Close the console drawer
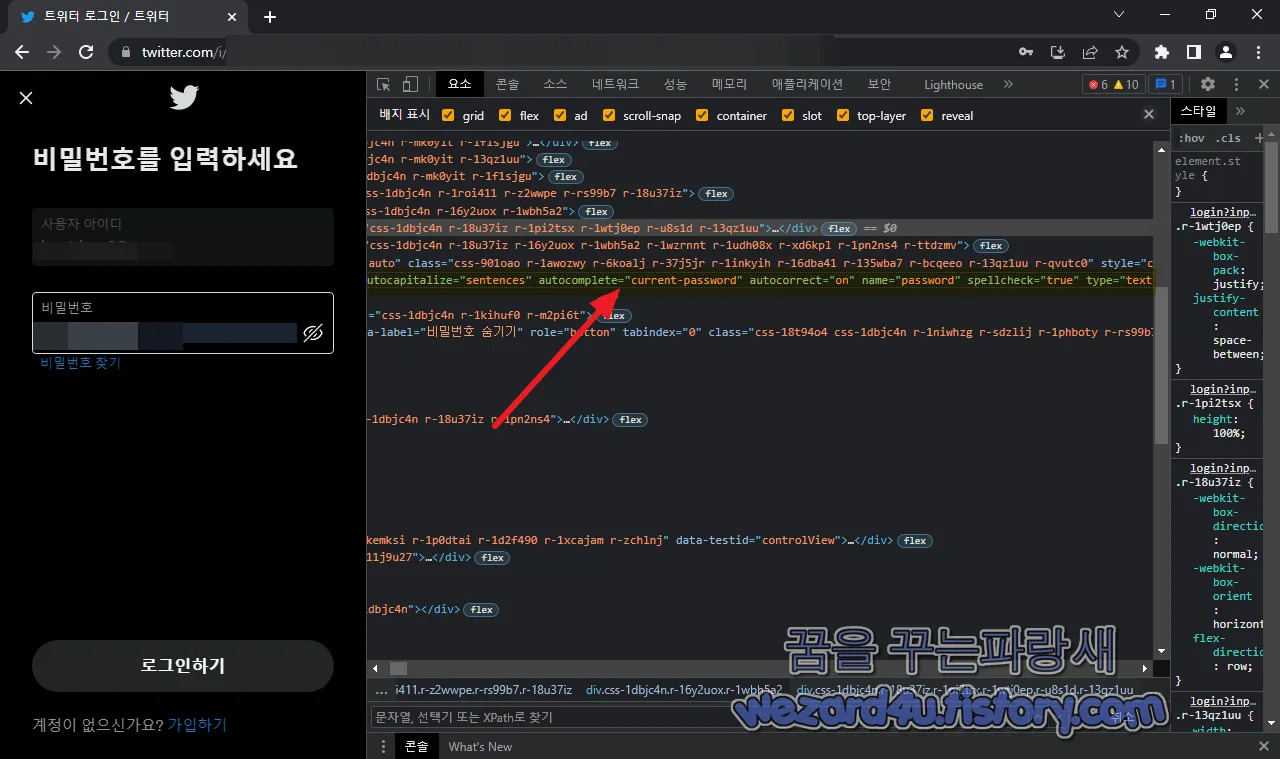 click(x=1262, y=746)
